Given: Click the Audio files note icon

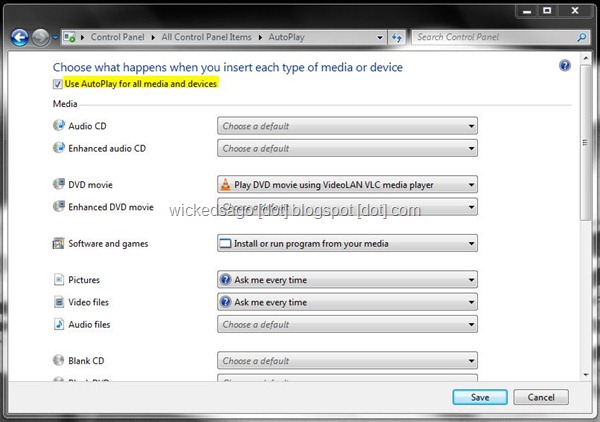Looking at the screenshot, I should [x=59, y=324].
